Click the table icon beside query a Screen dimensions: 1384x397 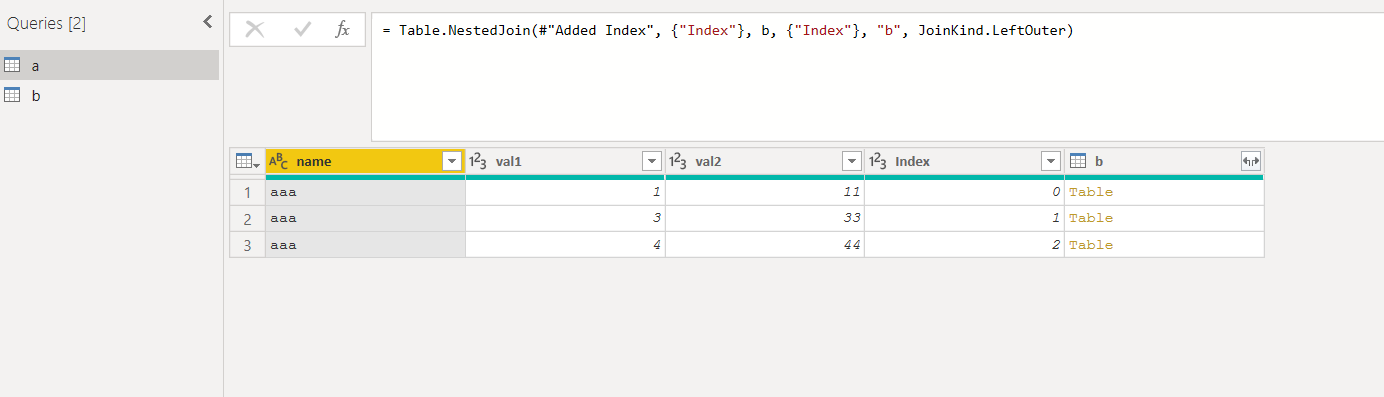click(13, 65)
